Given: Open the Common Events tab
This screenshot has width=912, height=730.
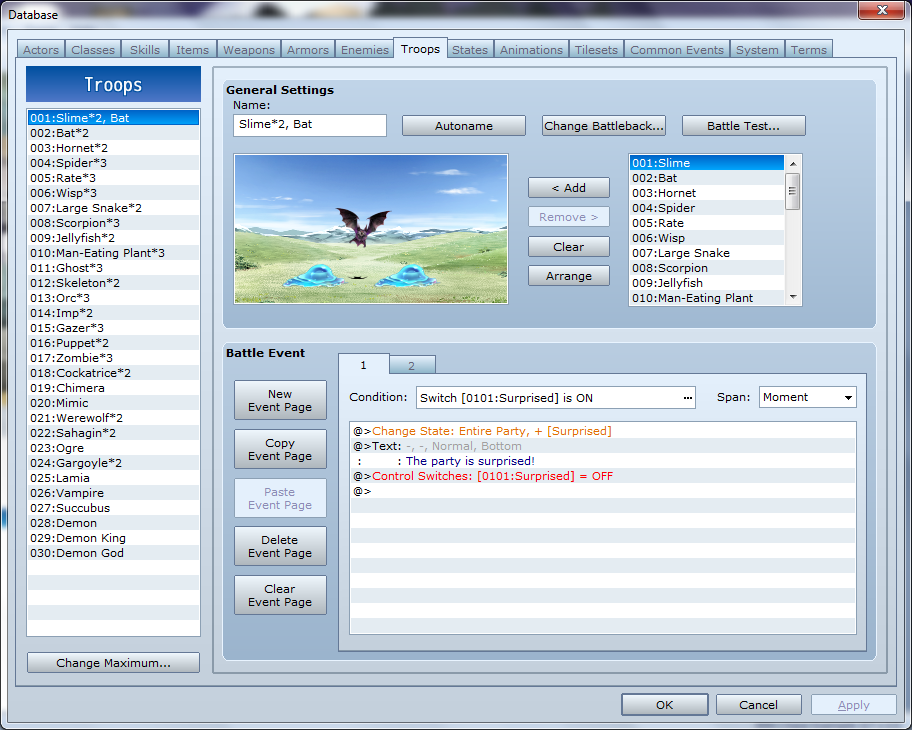Looking at the screenshot, I should [676, 50].
